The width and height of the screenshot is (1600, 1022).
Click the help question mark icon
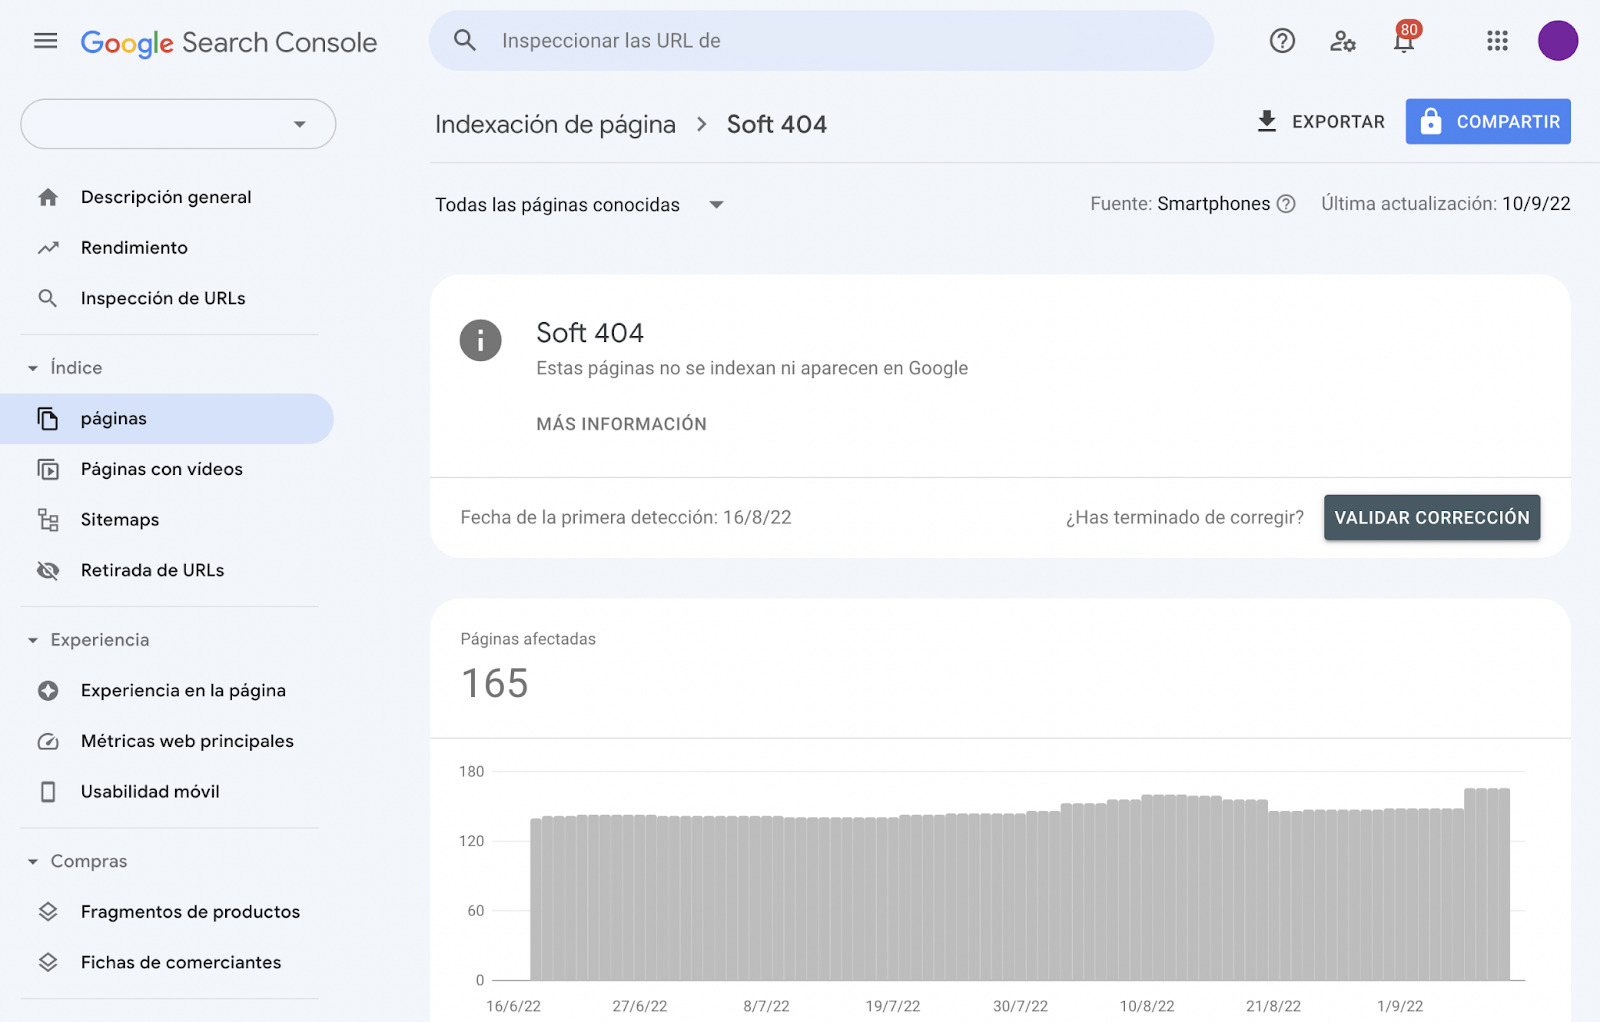click(1282, 41)
